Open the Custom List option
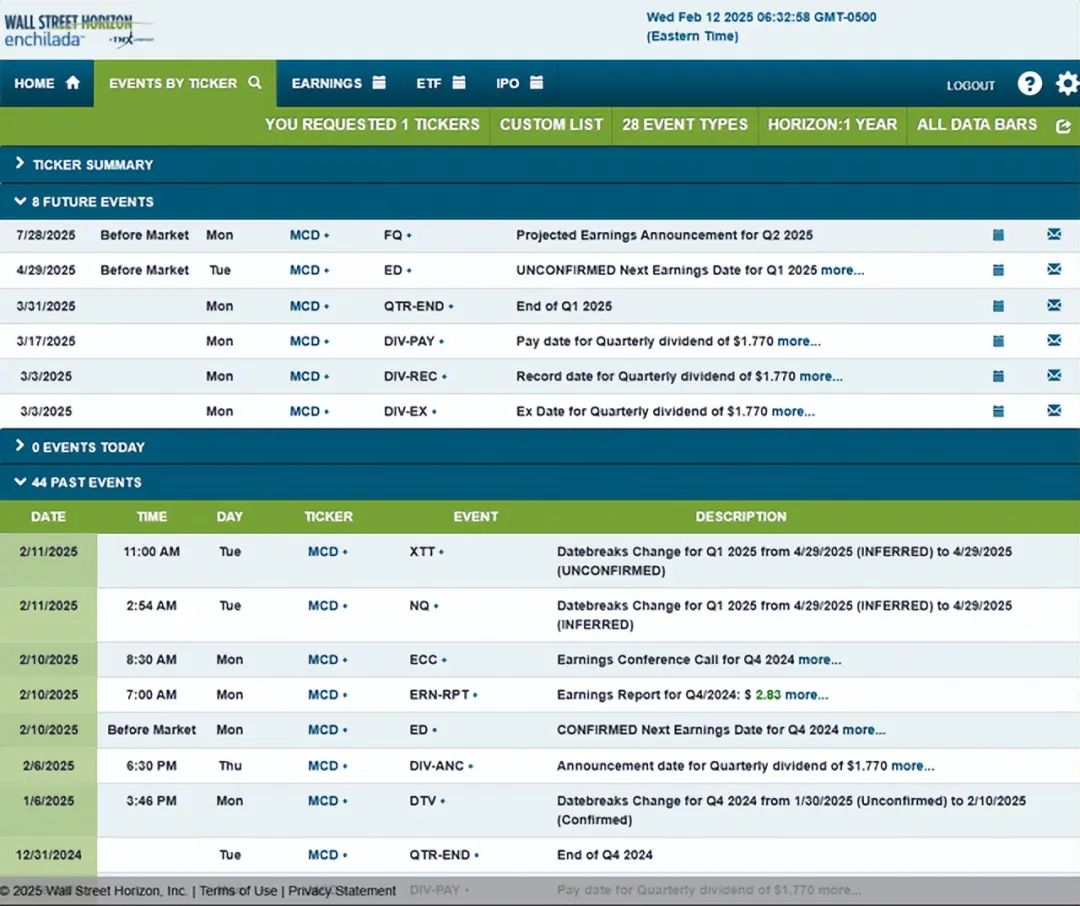This screenshot has width=1080, height=906. (x=551, y=125)
